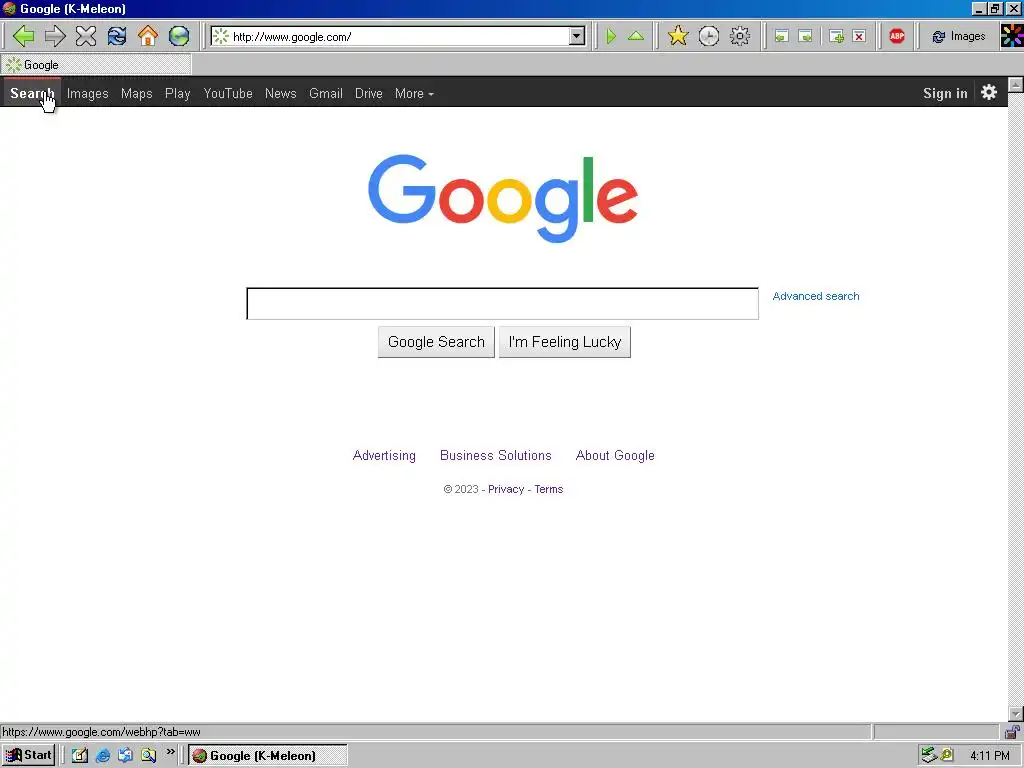Expand the More menu in Google bar
The height and width of the screenshot is (768, 1024).
[x=414, y=93]
